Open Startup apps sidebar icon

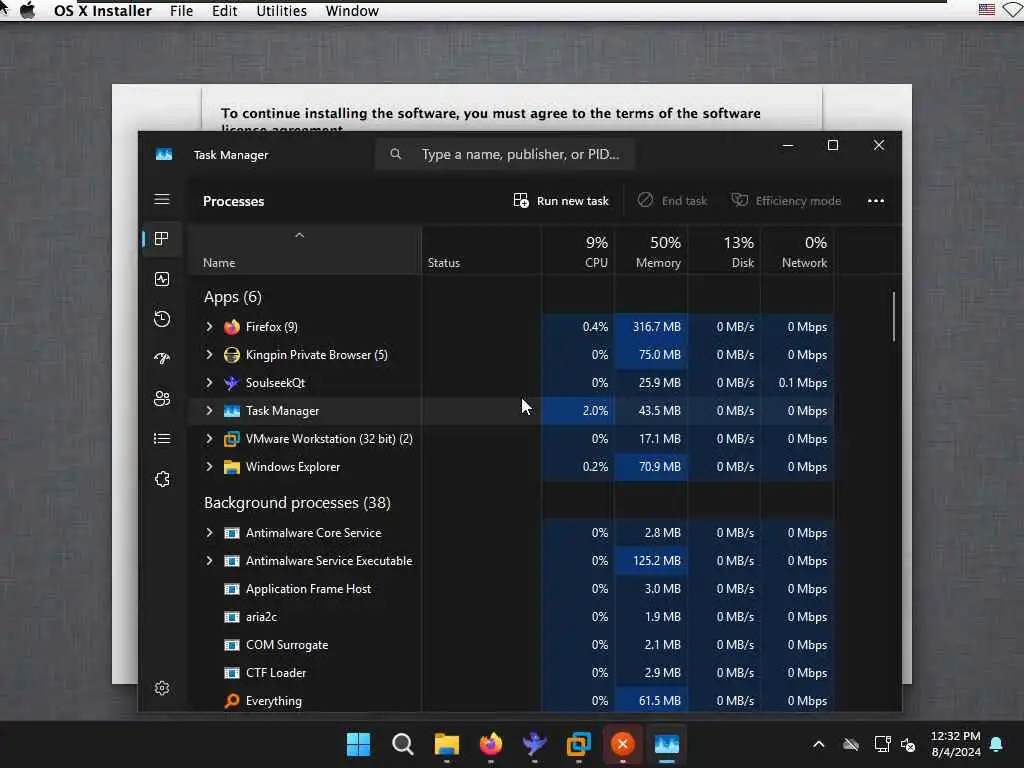[162, 359]
